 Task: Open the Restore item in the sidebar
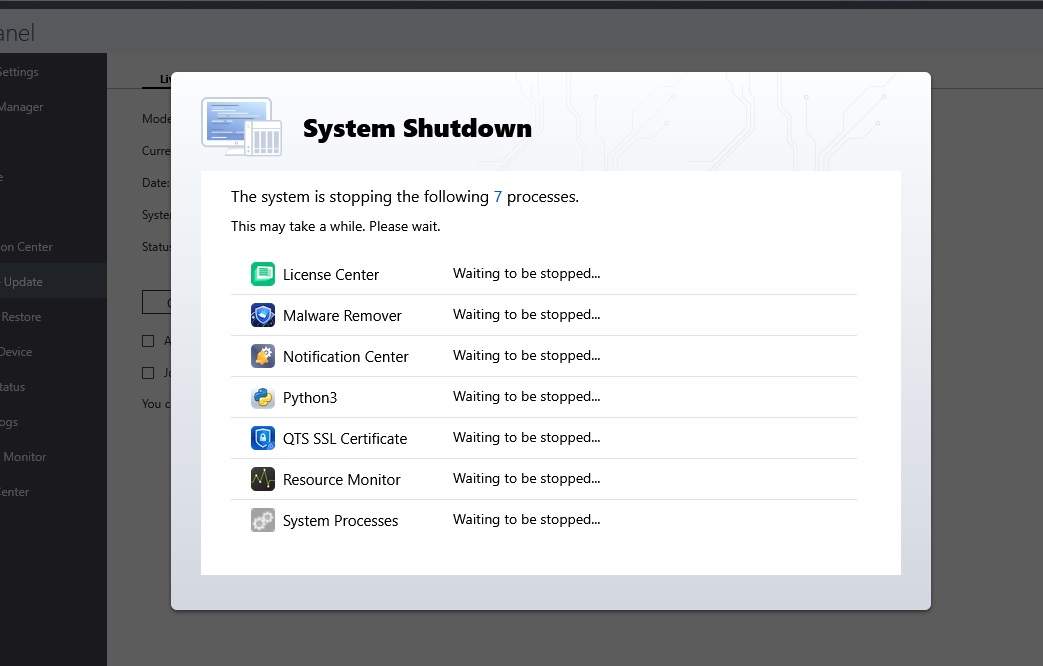21,317
